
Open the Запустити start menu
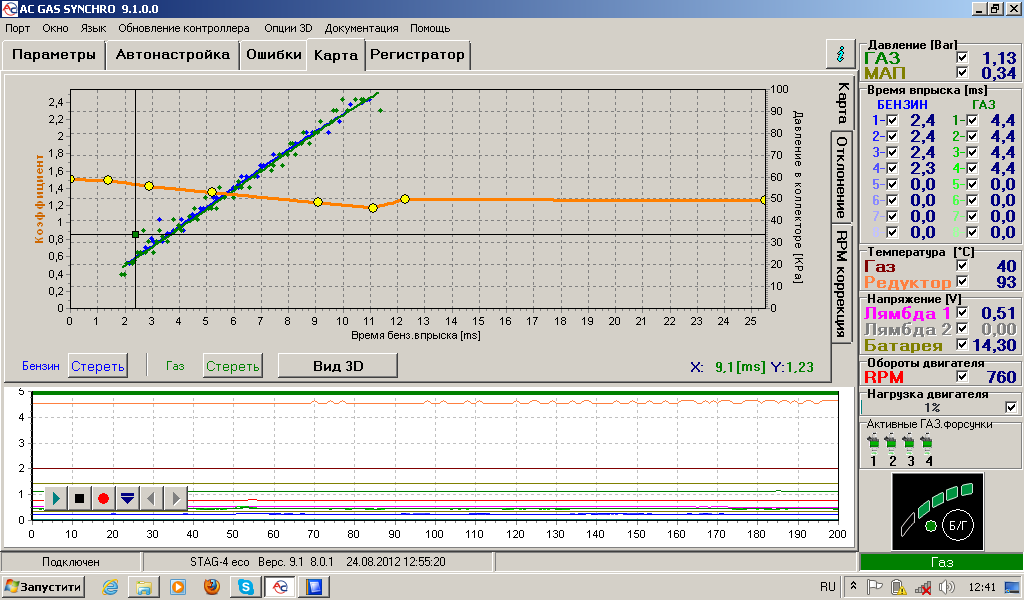coord(43,587)
